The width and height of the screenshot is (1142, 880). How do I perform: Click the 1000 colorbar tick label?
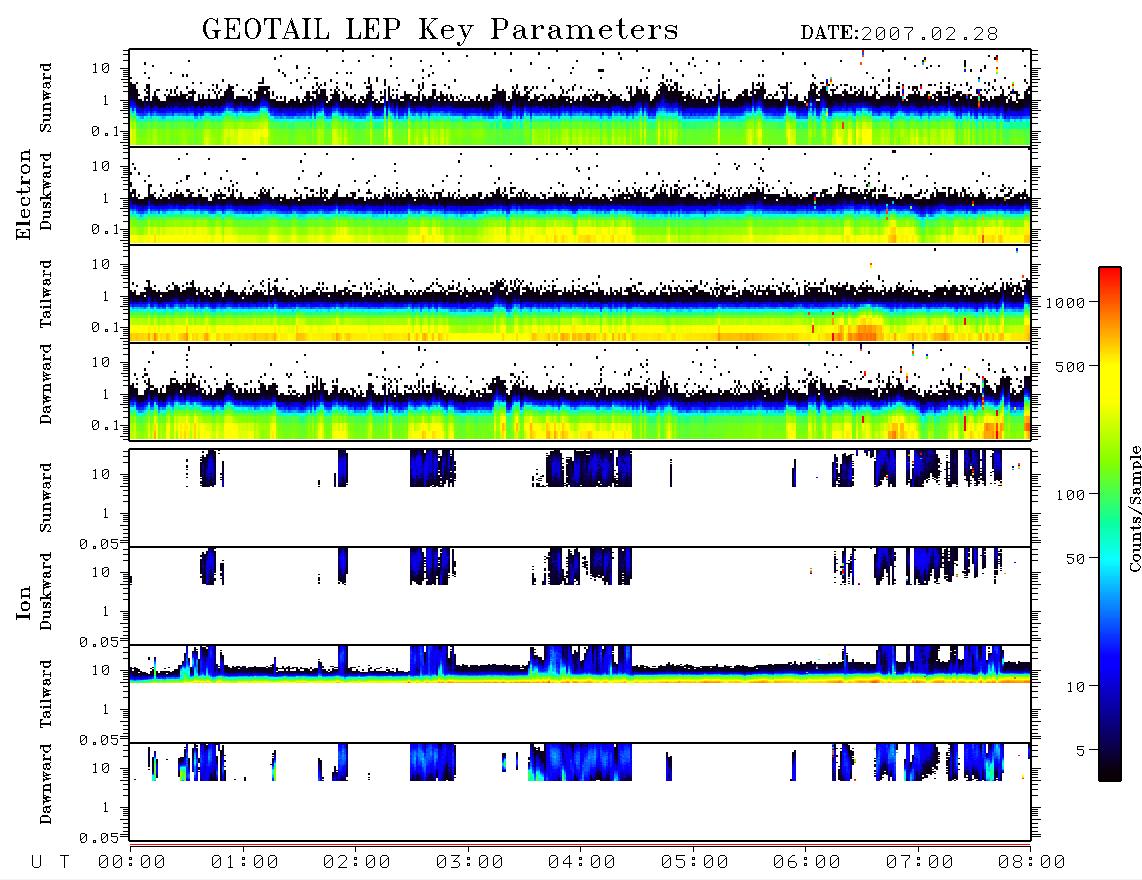(x=1066, y=303)
